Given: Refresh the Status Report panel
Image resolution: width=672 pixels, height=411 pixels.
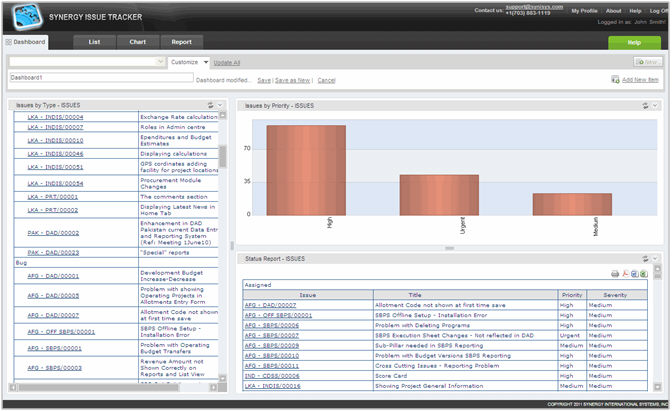Looking at the screenshot, I should 645,258.
